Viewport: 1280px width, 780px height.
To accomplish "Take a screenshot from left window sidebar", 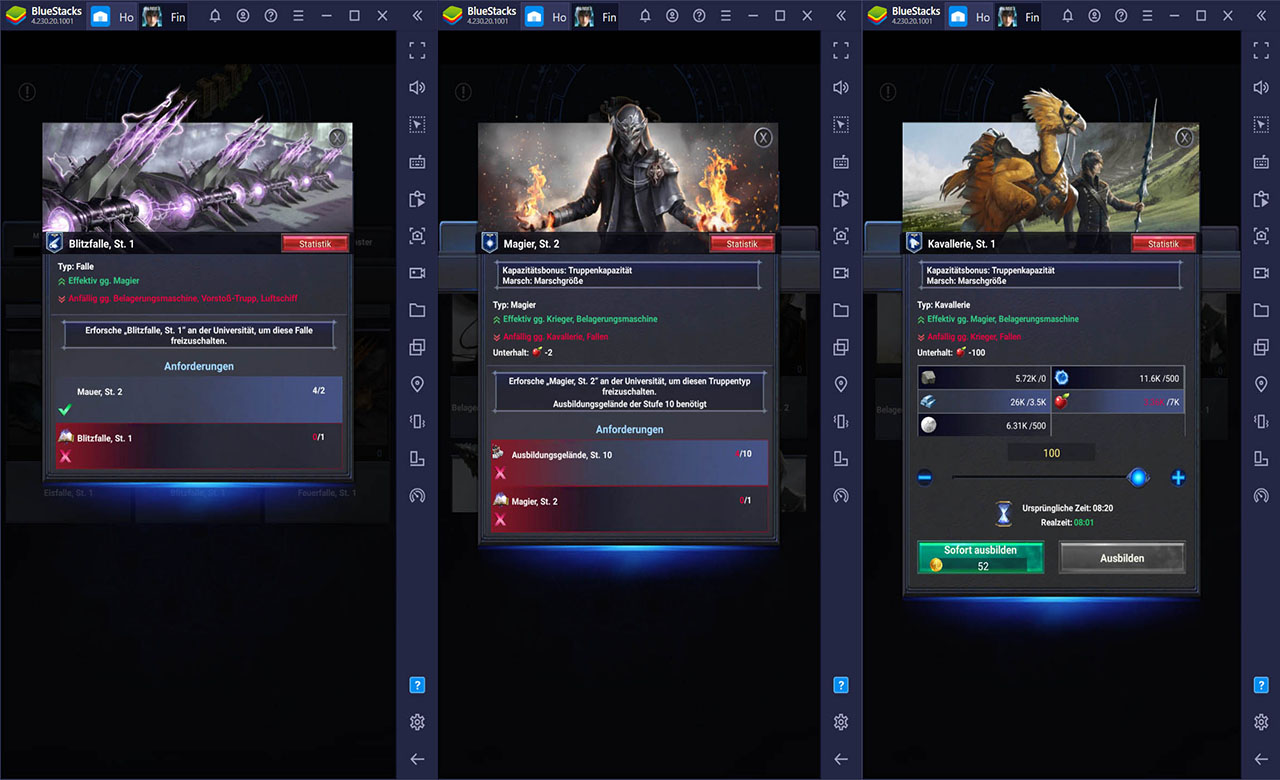I will (x=417, y=236).
